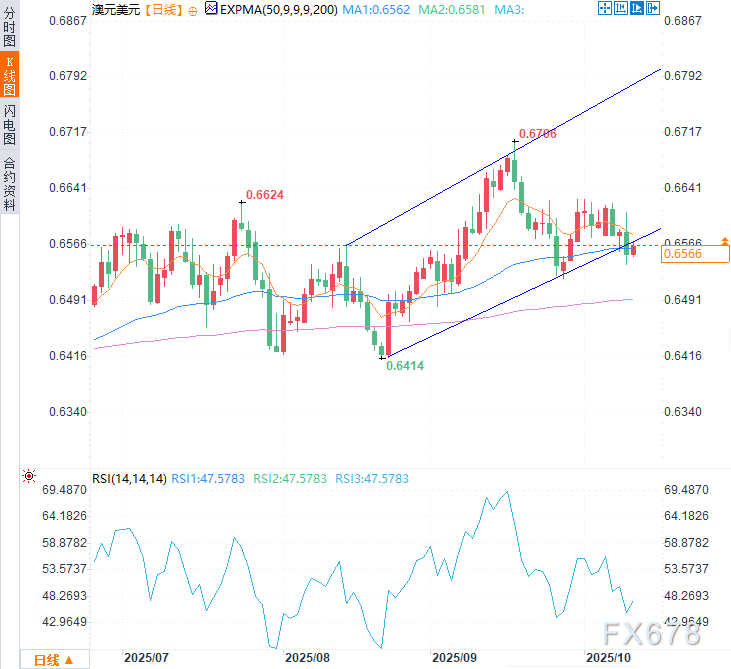Switch to the 分时图 tab
The width and height of the screenshot is (731, 669).
point(9,27)
